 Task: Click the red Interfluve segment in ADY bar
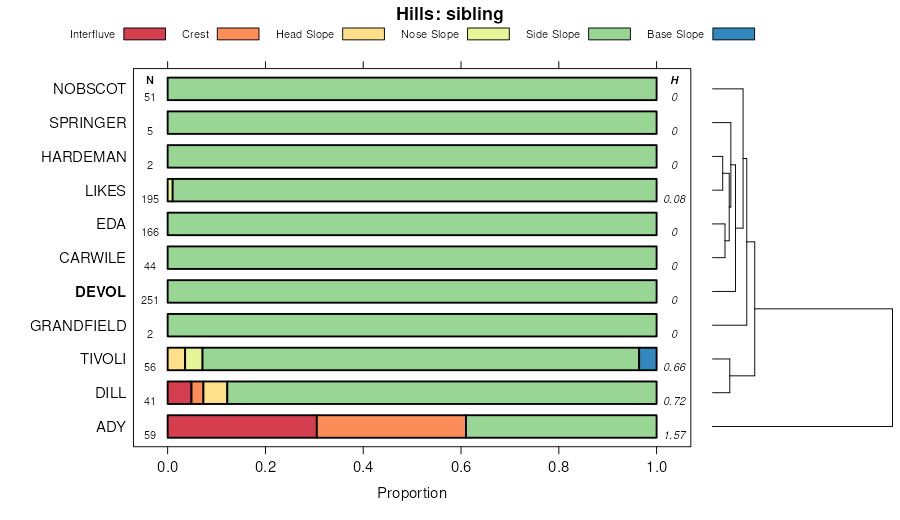click(x=242, y=427)
